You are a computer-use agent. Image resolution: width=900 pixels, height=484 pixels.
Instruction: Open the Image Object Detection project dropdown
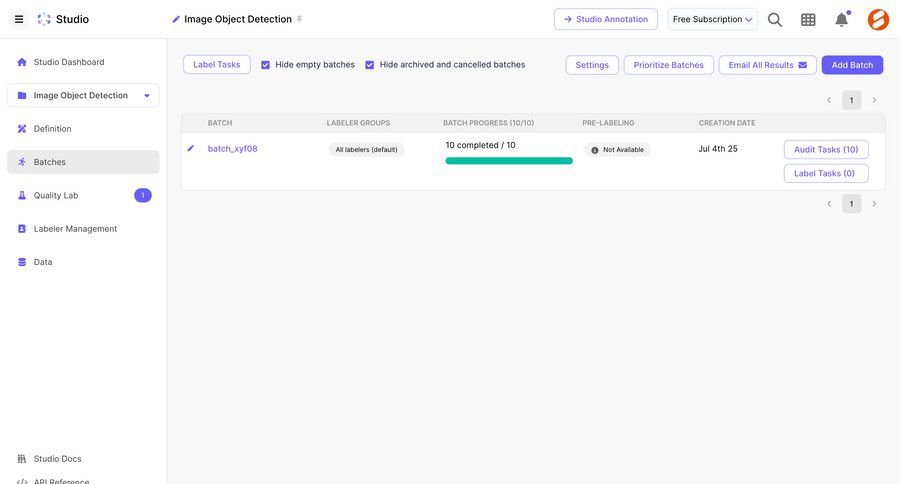pos(83,95)
